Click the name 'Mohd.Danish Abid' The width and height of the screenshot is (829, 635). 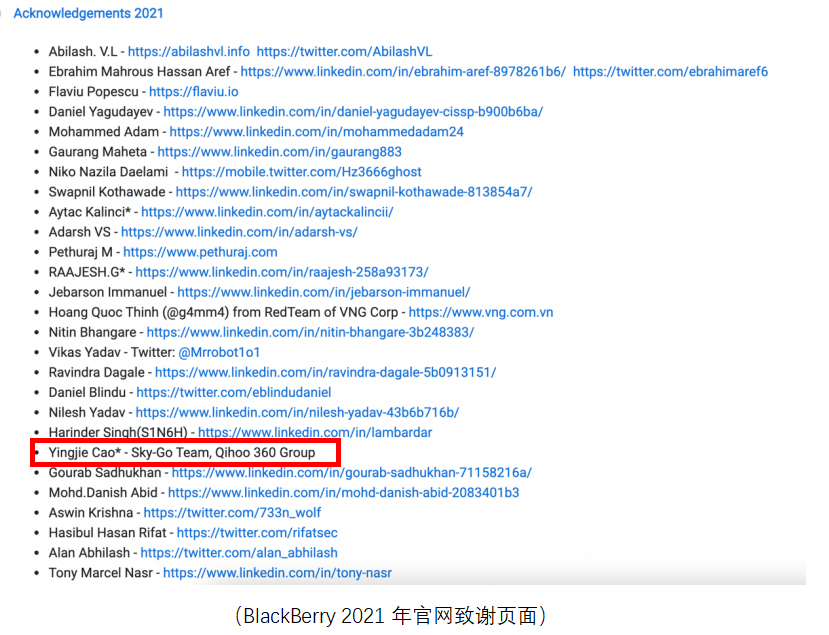[103, 493]
